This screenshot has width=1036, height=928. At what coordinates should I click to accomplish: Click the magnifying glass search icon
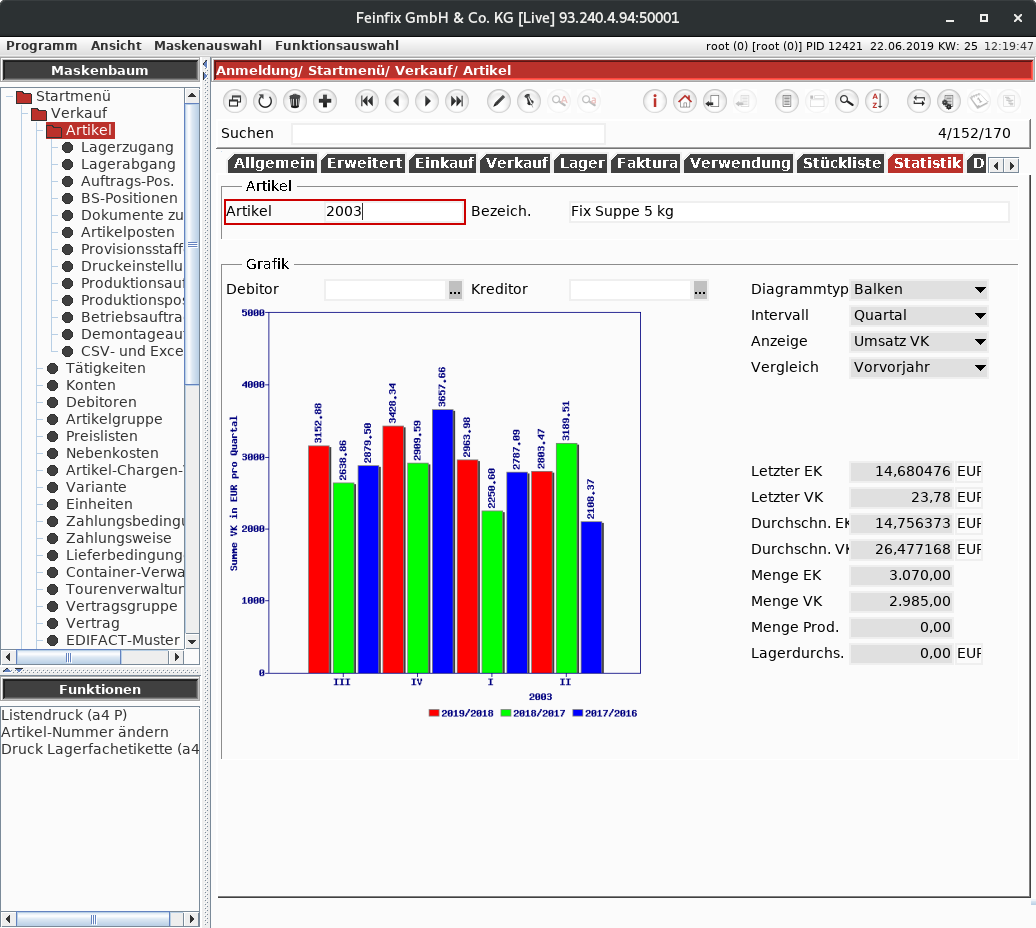click(x=846, y=101)
